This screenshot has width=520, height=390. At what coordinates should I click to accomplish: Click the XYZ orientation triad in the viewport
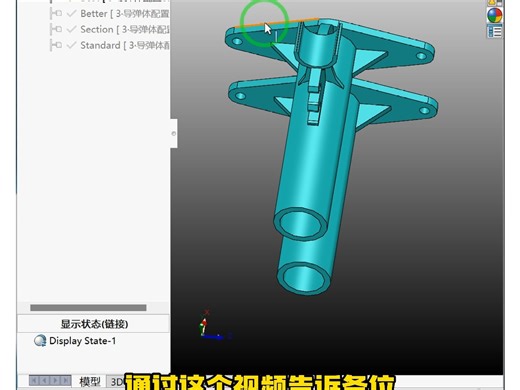(x=213, y=327)
